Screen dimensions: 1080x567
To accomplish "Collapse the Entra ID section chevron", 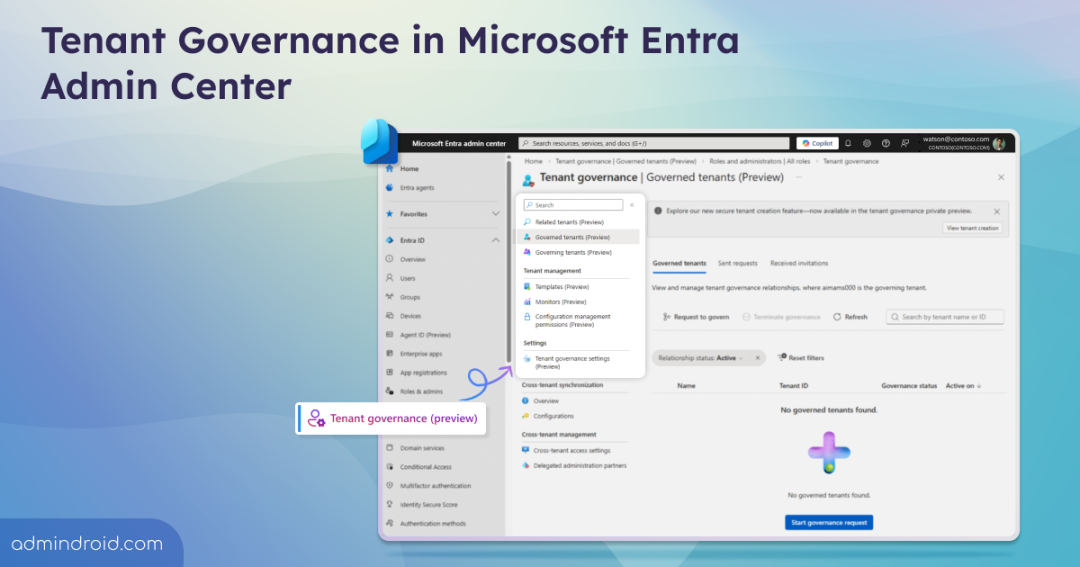I will 495,240.
